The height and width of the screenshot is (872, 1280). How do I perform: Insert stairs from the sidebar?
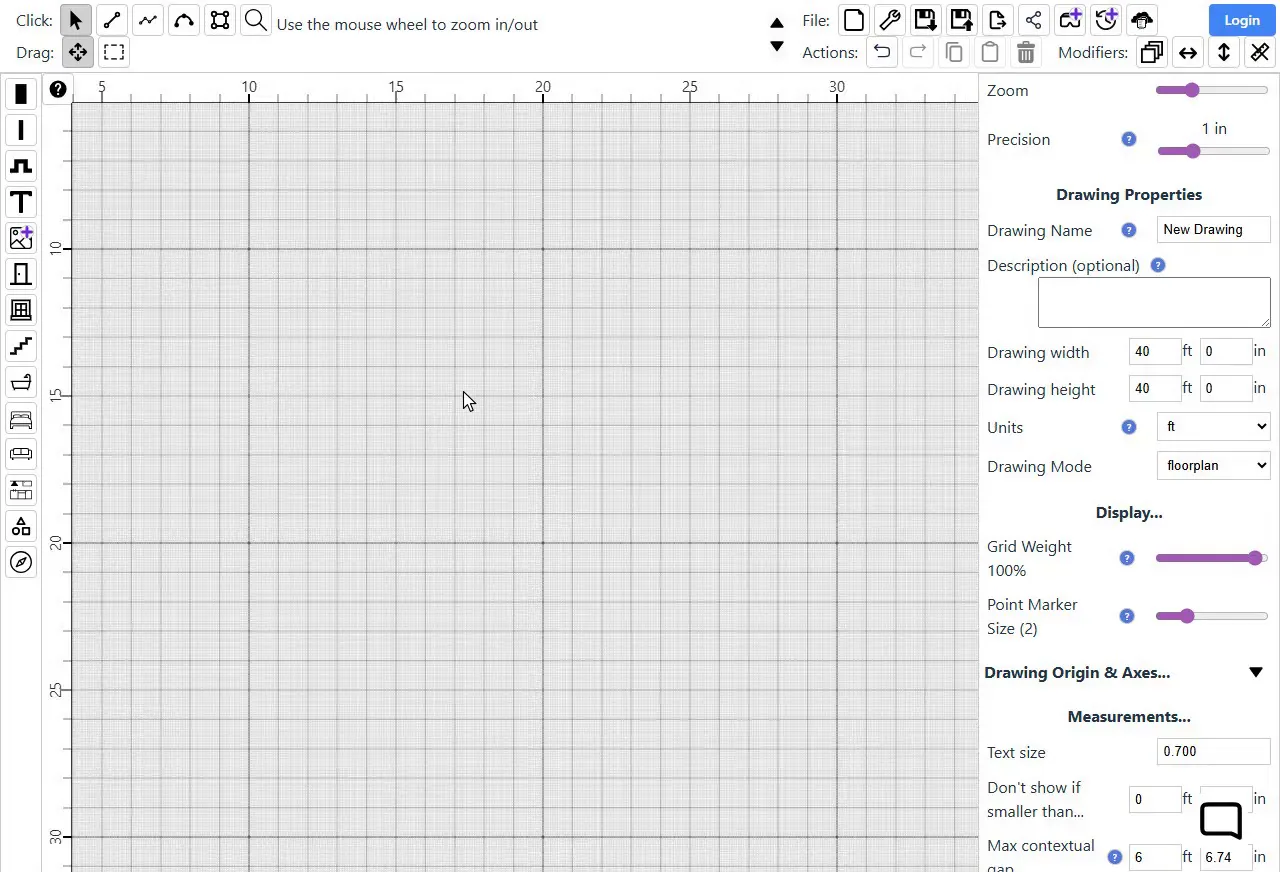click(21, 346)
